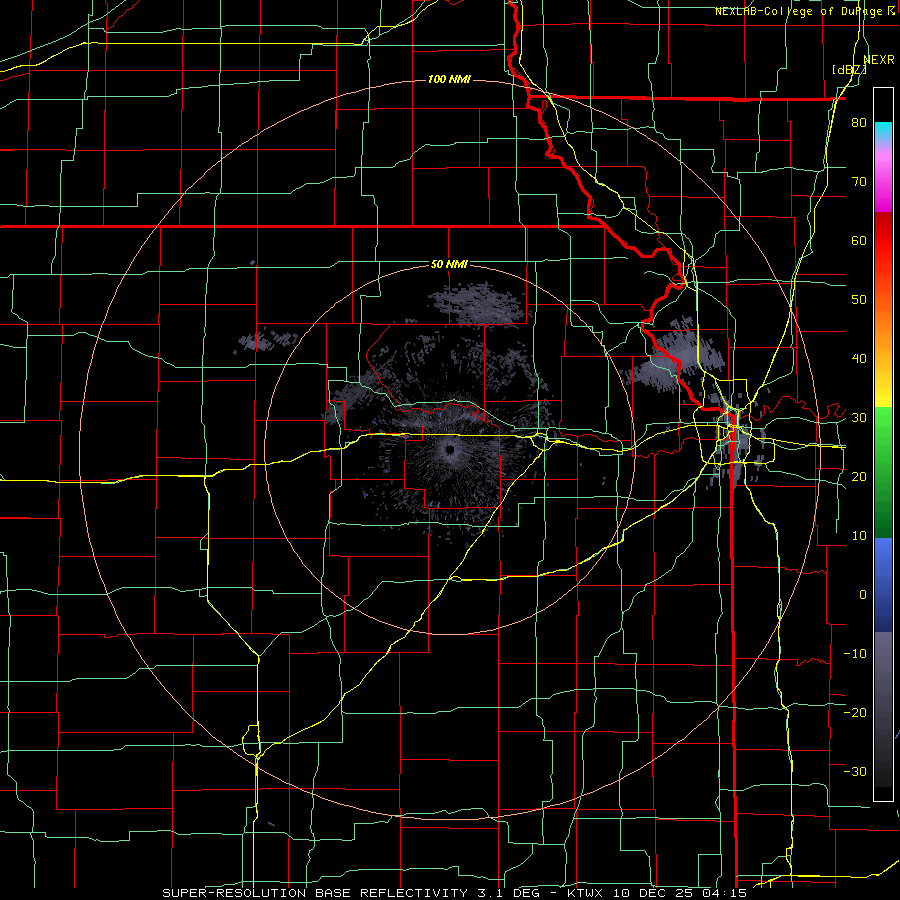Click the 10 DEC 25 04:15 timestamp
Viewport: 900px width, 900px height.
(682, 893)
